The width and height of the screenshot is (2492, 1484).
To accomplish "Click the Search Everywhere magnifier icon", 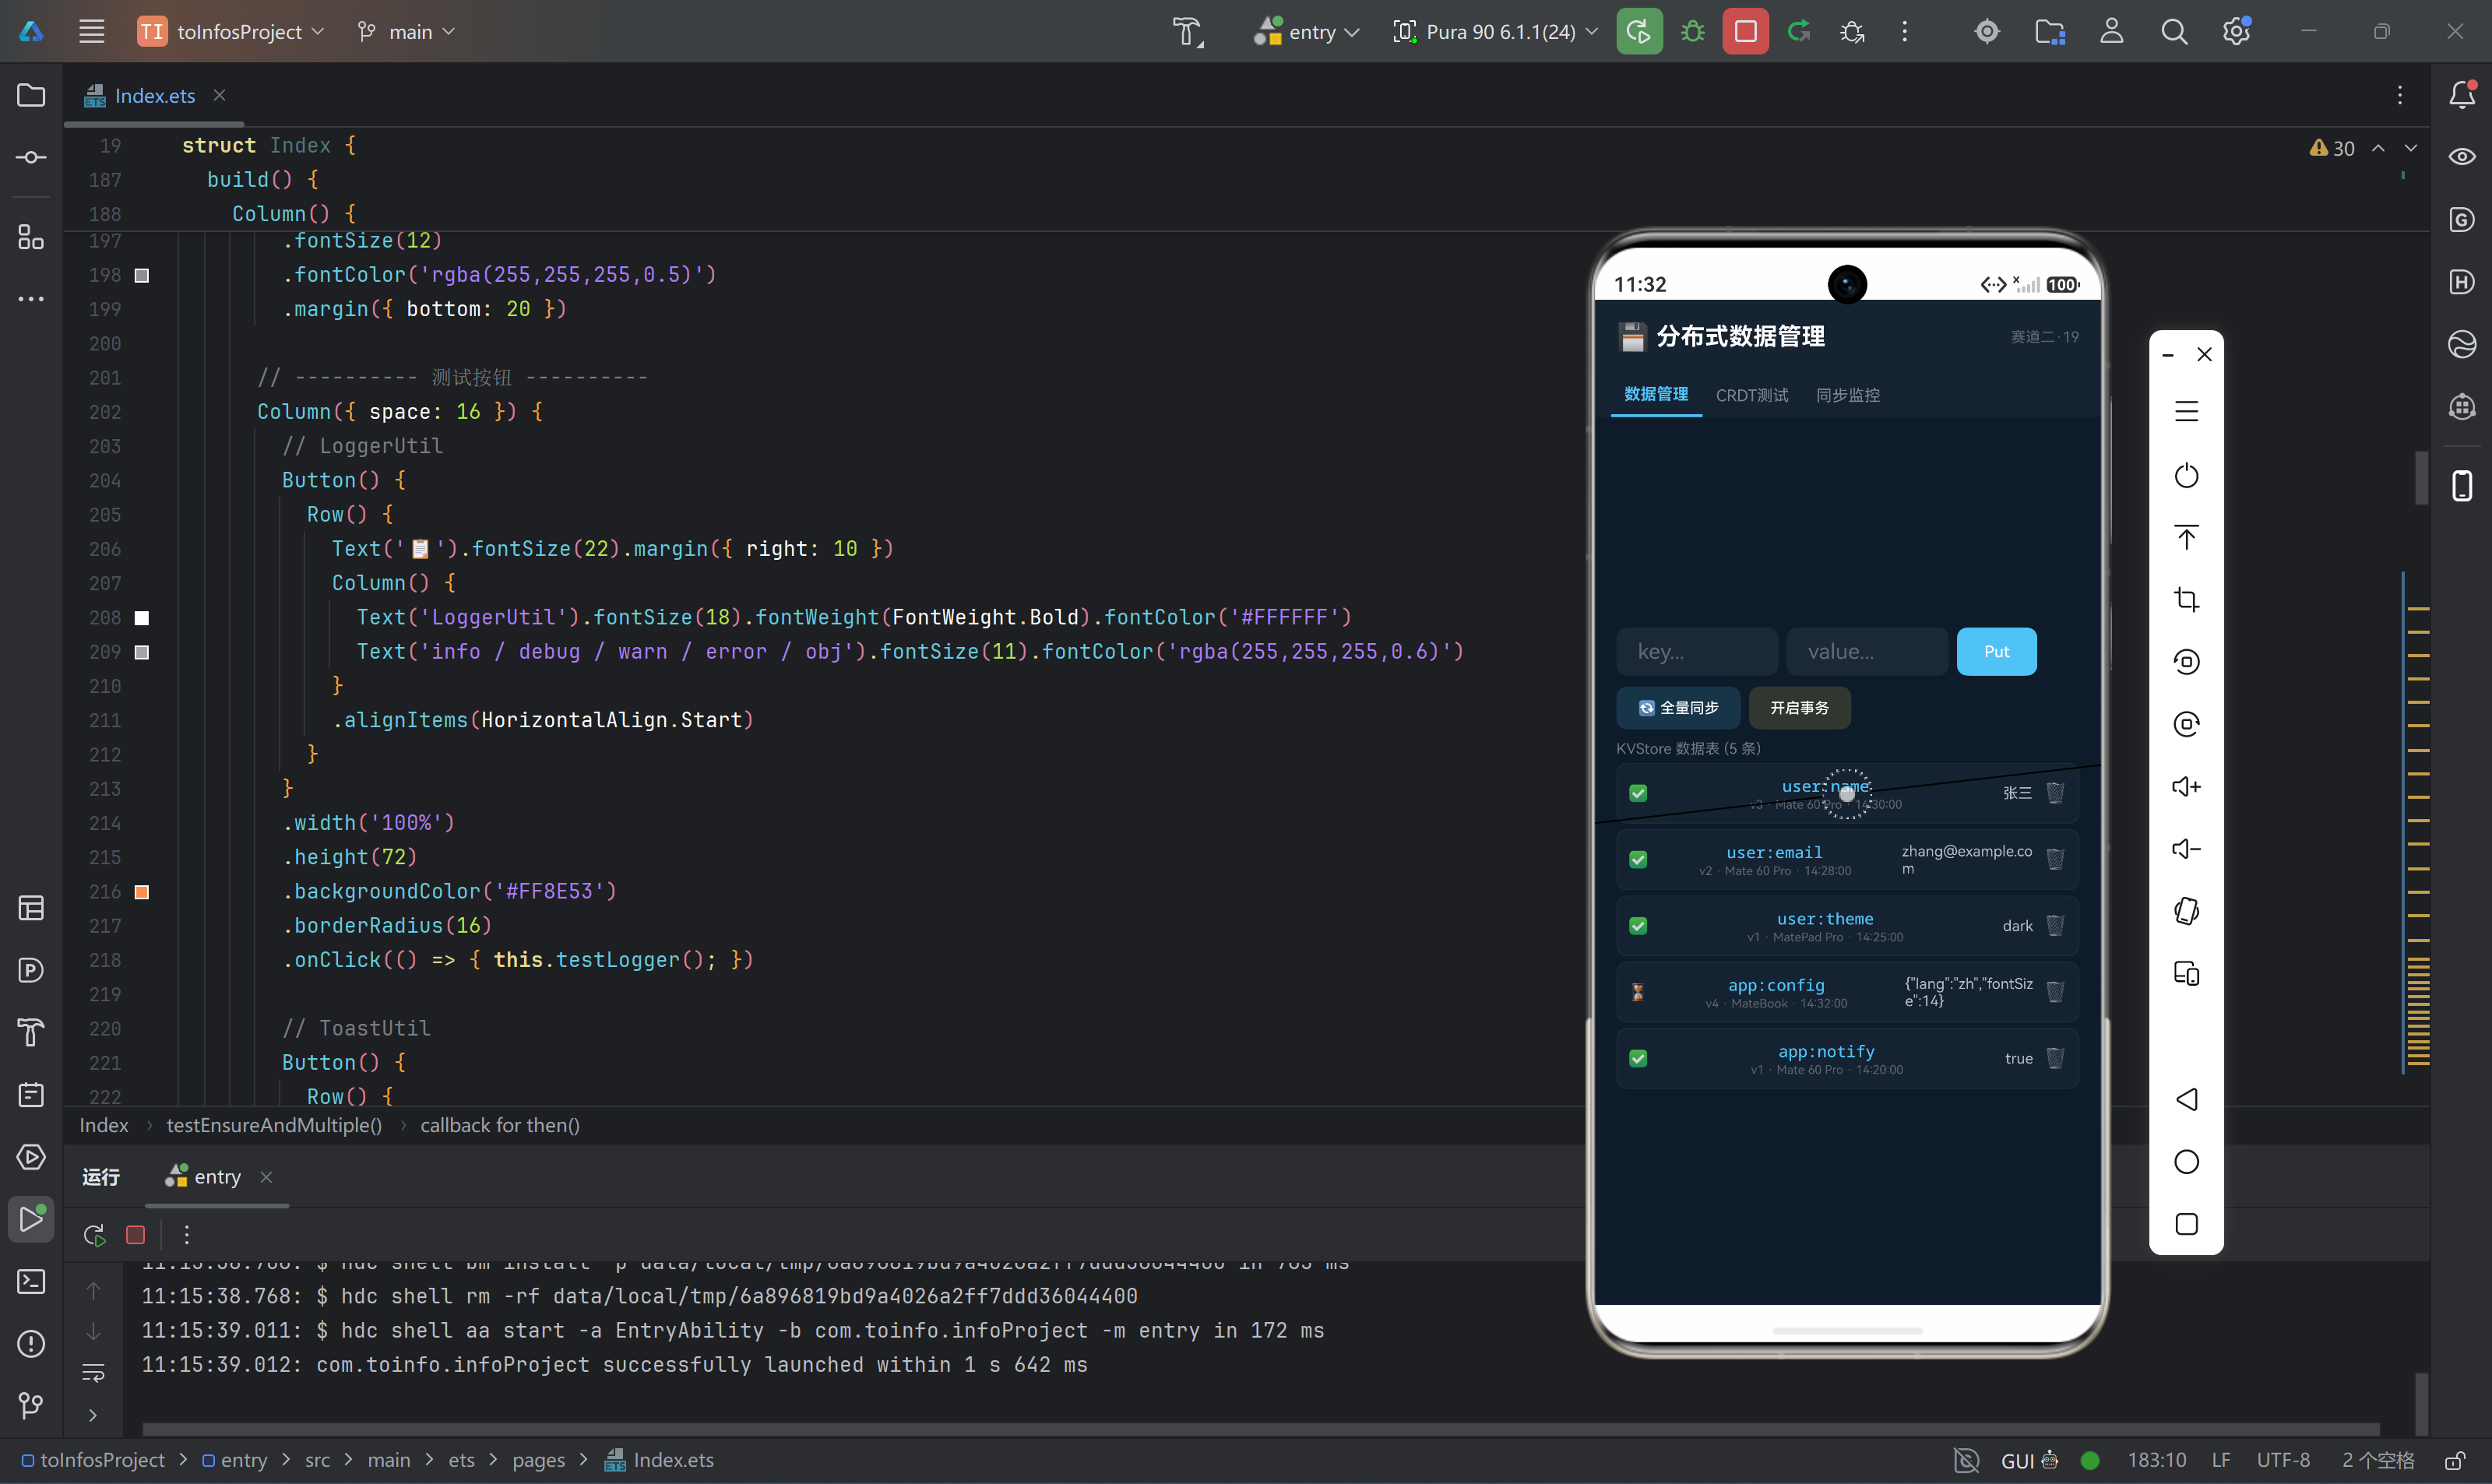I will tap(2174, 31).
